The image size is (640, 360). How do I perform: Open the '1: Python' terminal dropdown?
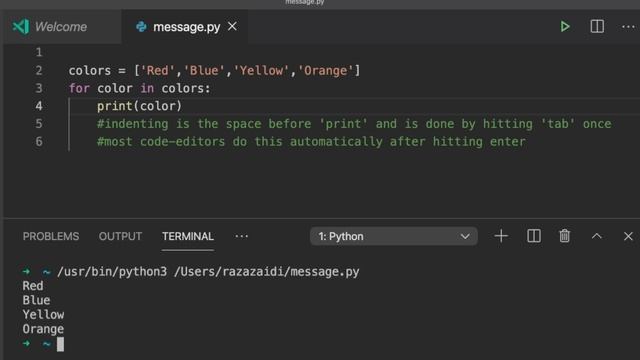pos(393,236)
